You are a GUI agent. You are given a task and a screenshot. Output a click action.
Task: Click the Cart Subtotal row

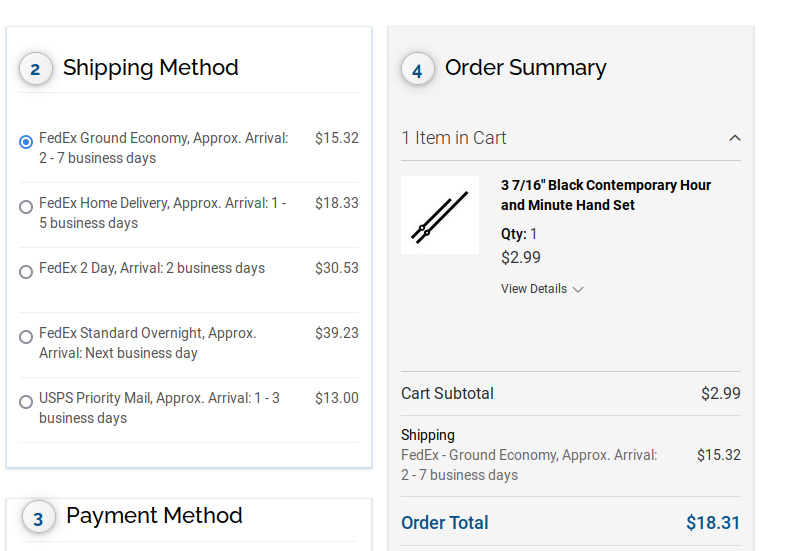(571, 394)
